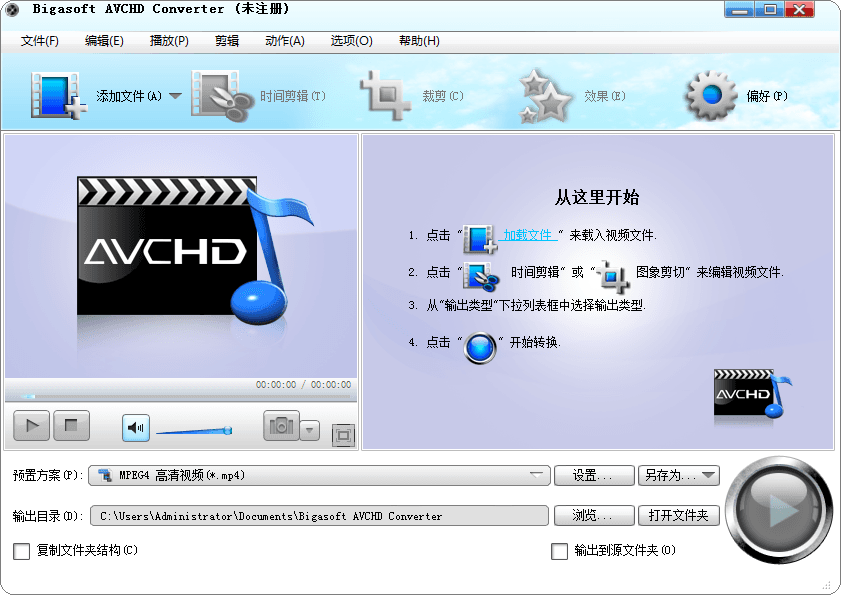Check output to source folder option
Screen dimensions: 841x595
(x=560, y=551)
